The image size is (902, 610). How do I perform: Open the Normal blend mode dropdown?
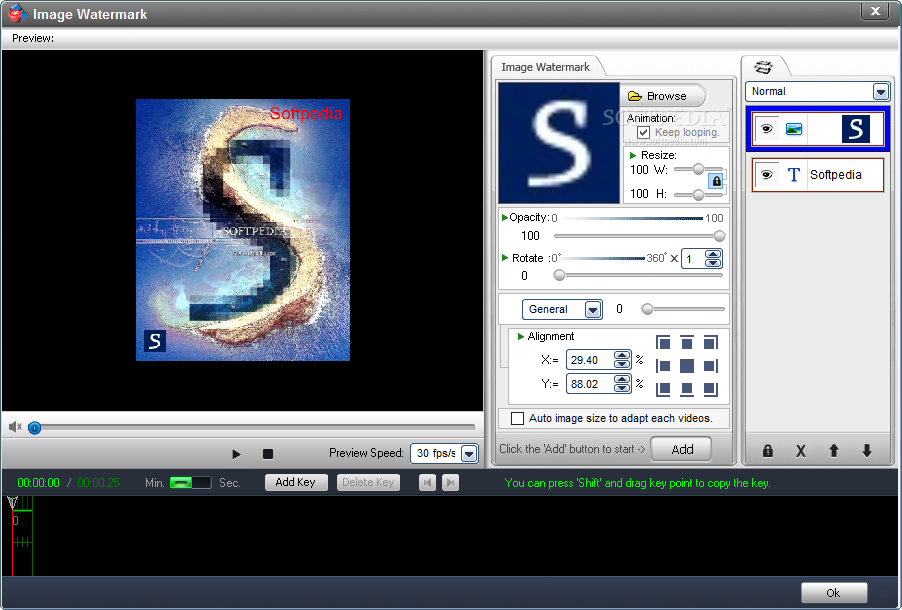click(x=880, y=92)
